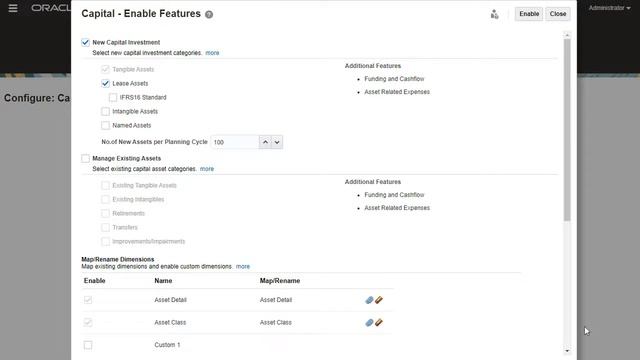Screen dimensions: 640x360
Task: Toggle the Existing Tangible Assets checkbox
Action: pos(105,185)
